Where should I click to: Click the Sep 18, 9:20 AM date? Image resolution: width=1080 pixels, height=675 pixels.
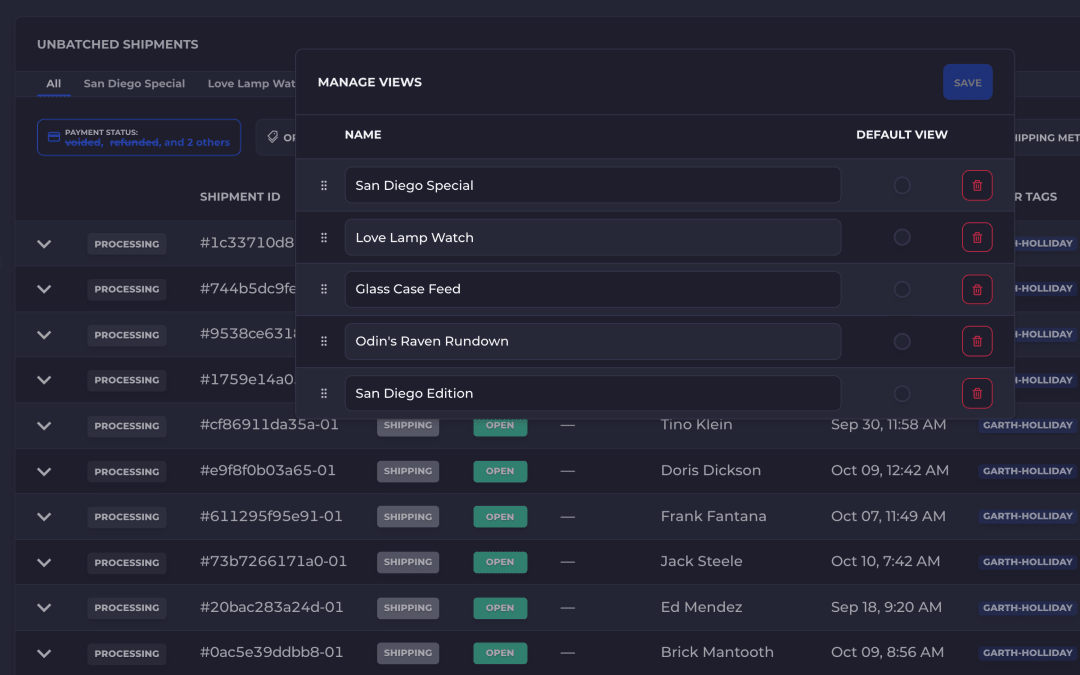coord(886,607)
